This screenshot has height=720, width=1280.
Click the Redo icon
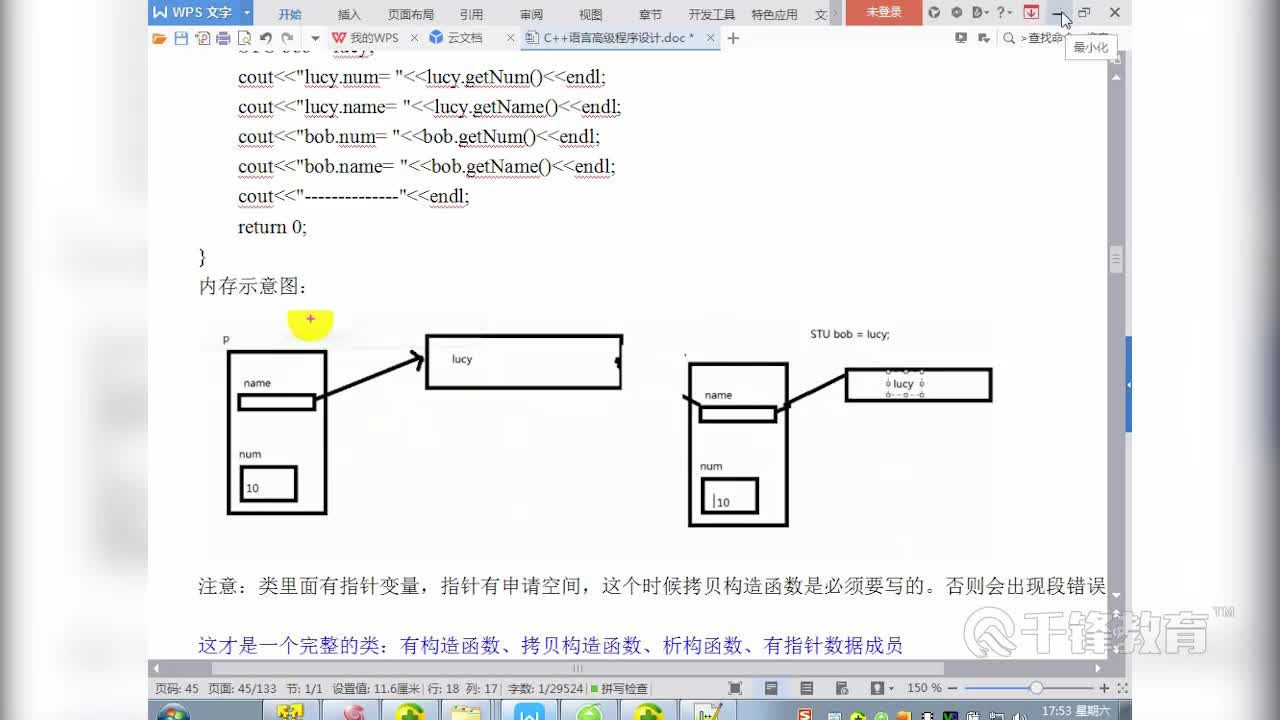pos(288,37)
